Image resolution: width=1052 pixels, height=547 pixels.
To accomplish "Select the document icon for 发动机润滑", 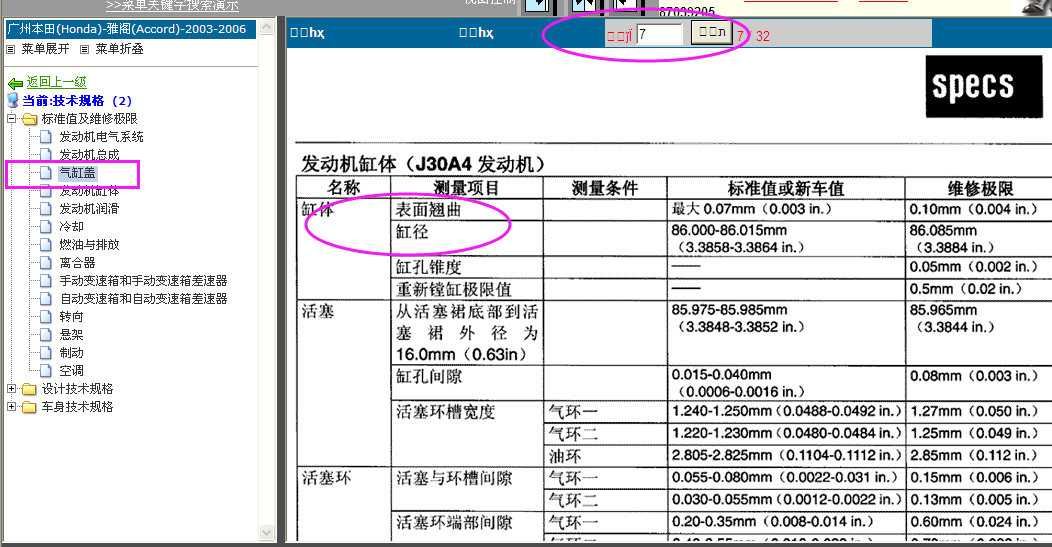I will click(46, 209).
